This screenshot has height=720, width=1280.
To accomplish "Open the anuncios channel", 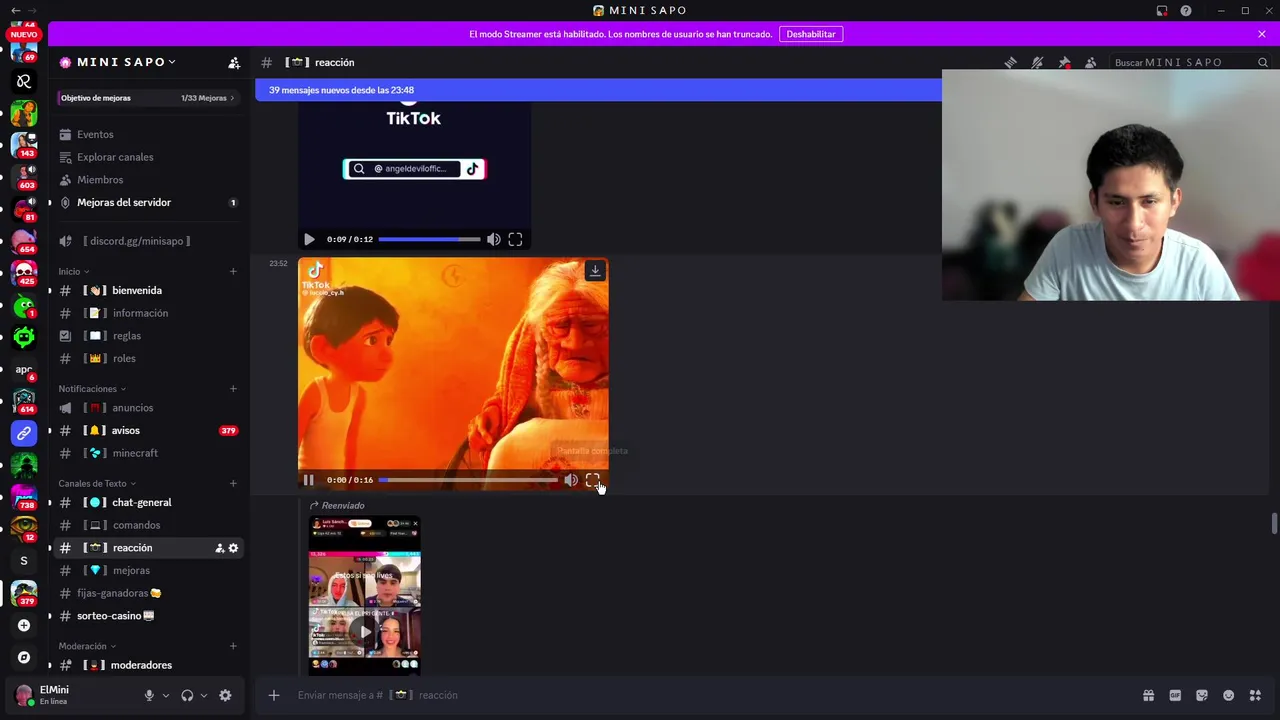I will [x=148, y=408].
